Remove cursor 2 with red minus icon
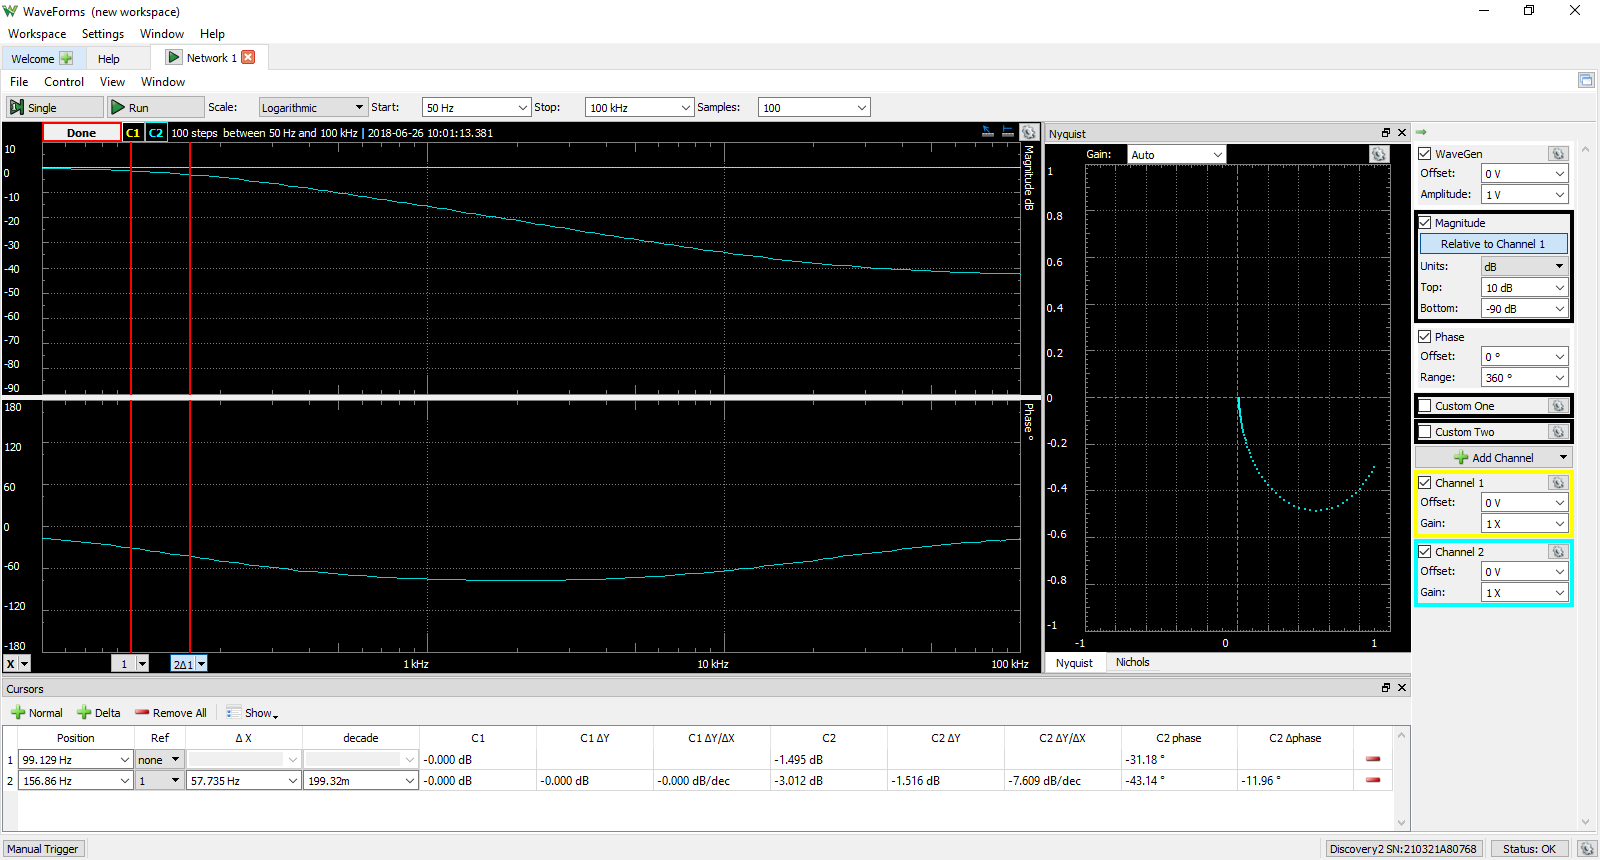The height and width of the screenshot is (860, 1600). point(1373,780)
